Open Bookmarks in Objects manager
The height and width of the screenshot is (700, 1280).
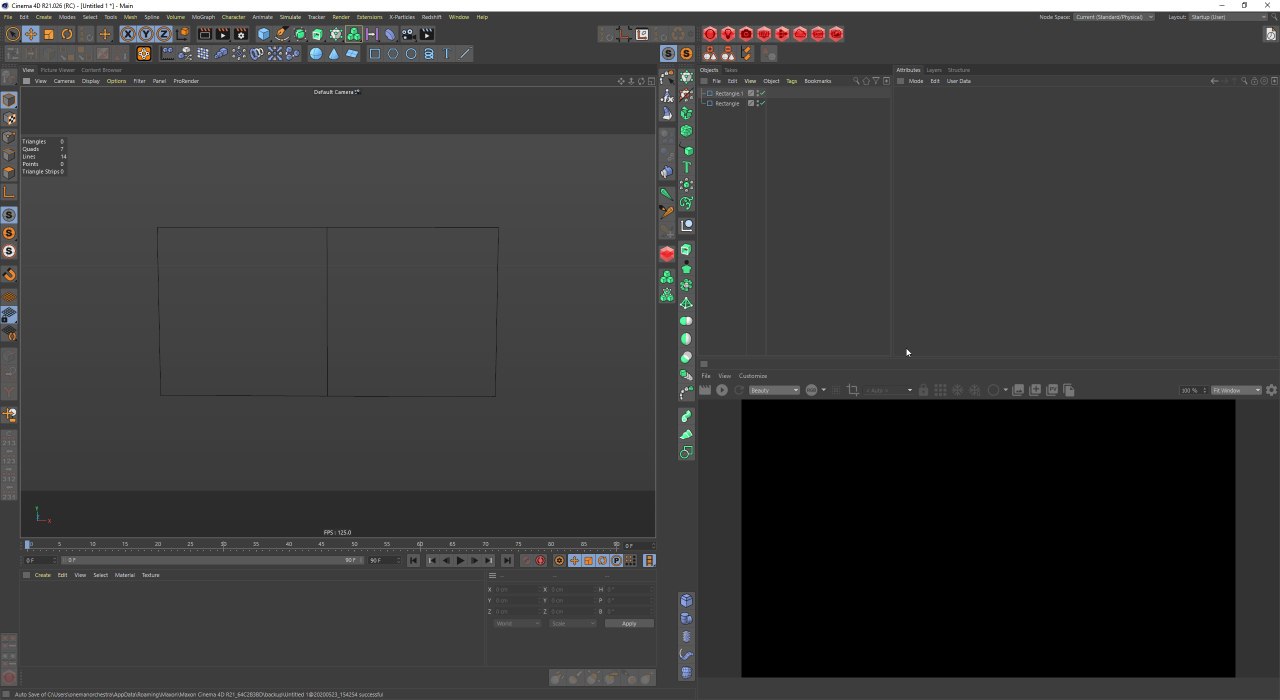point(817,81)
